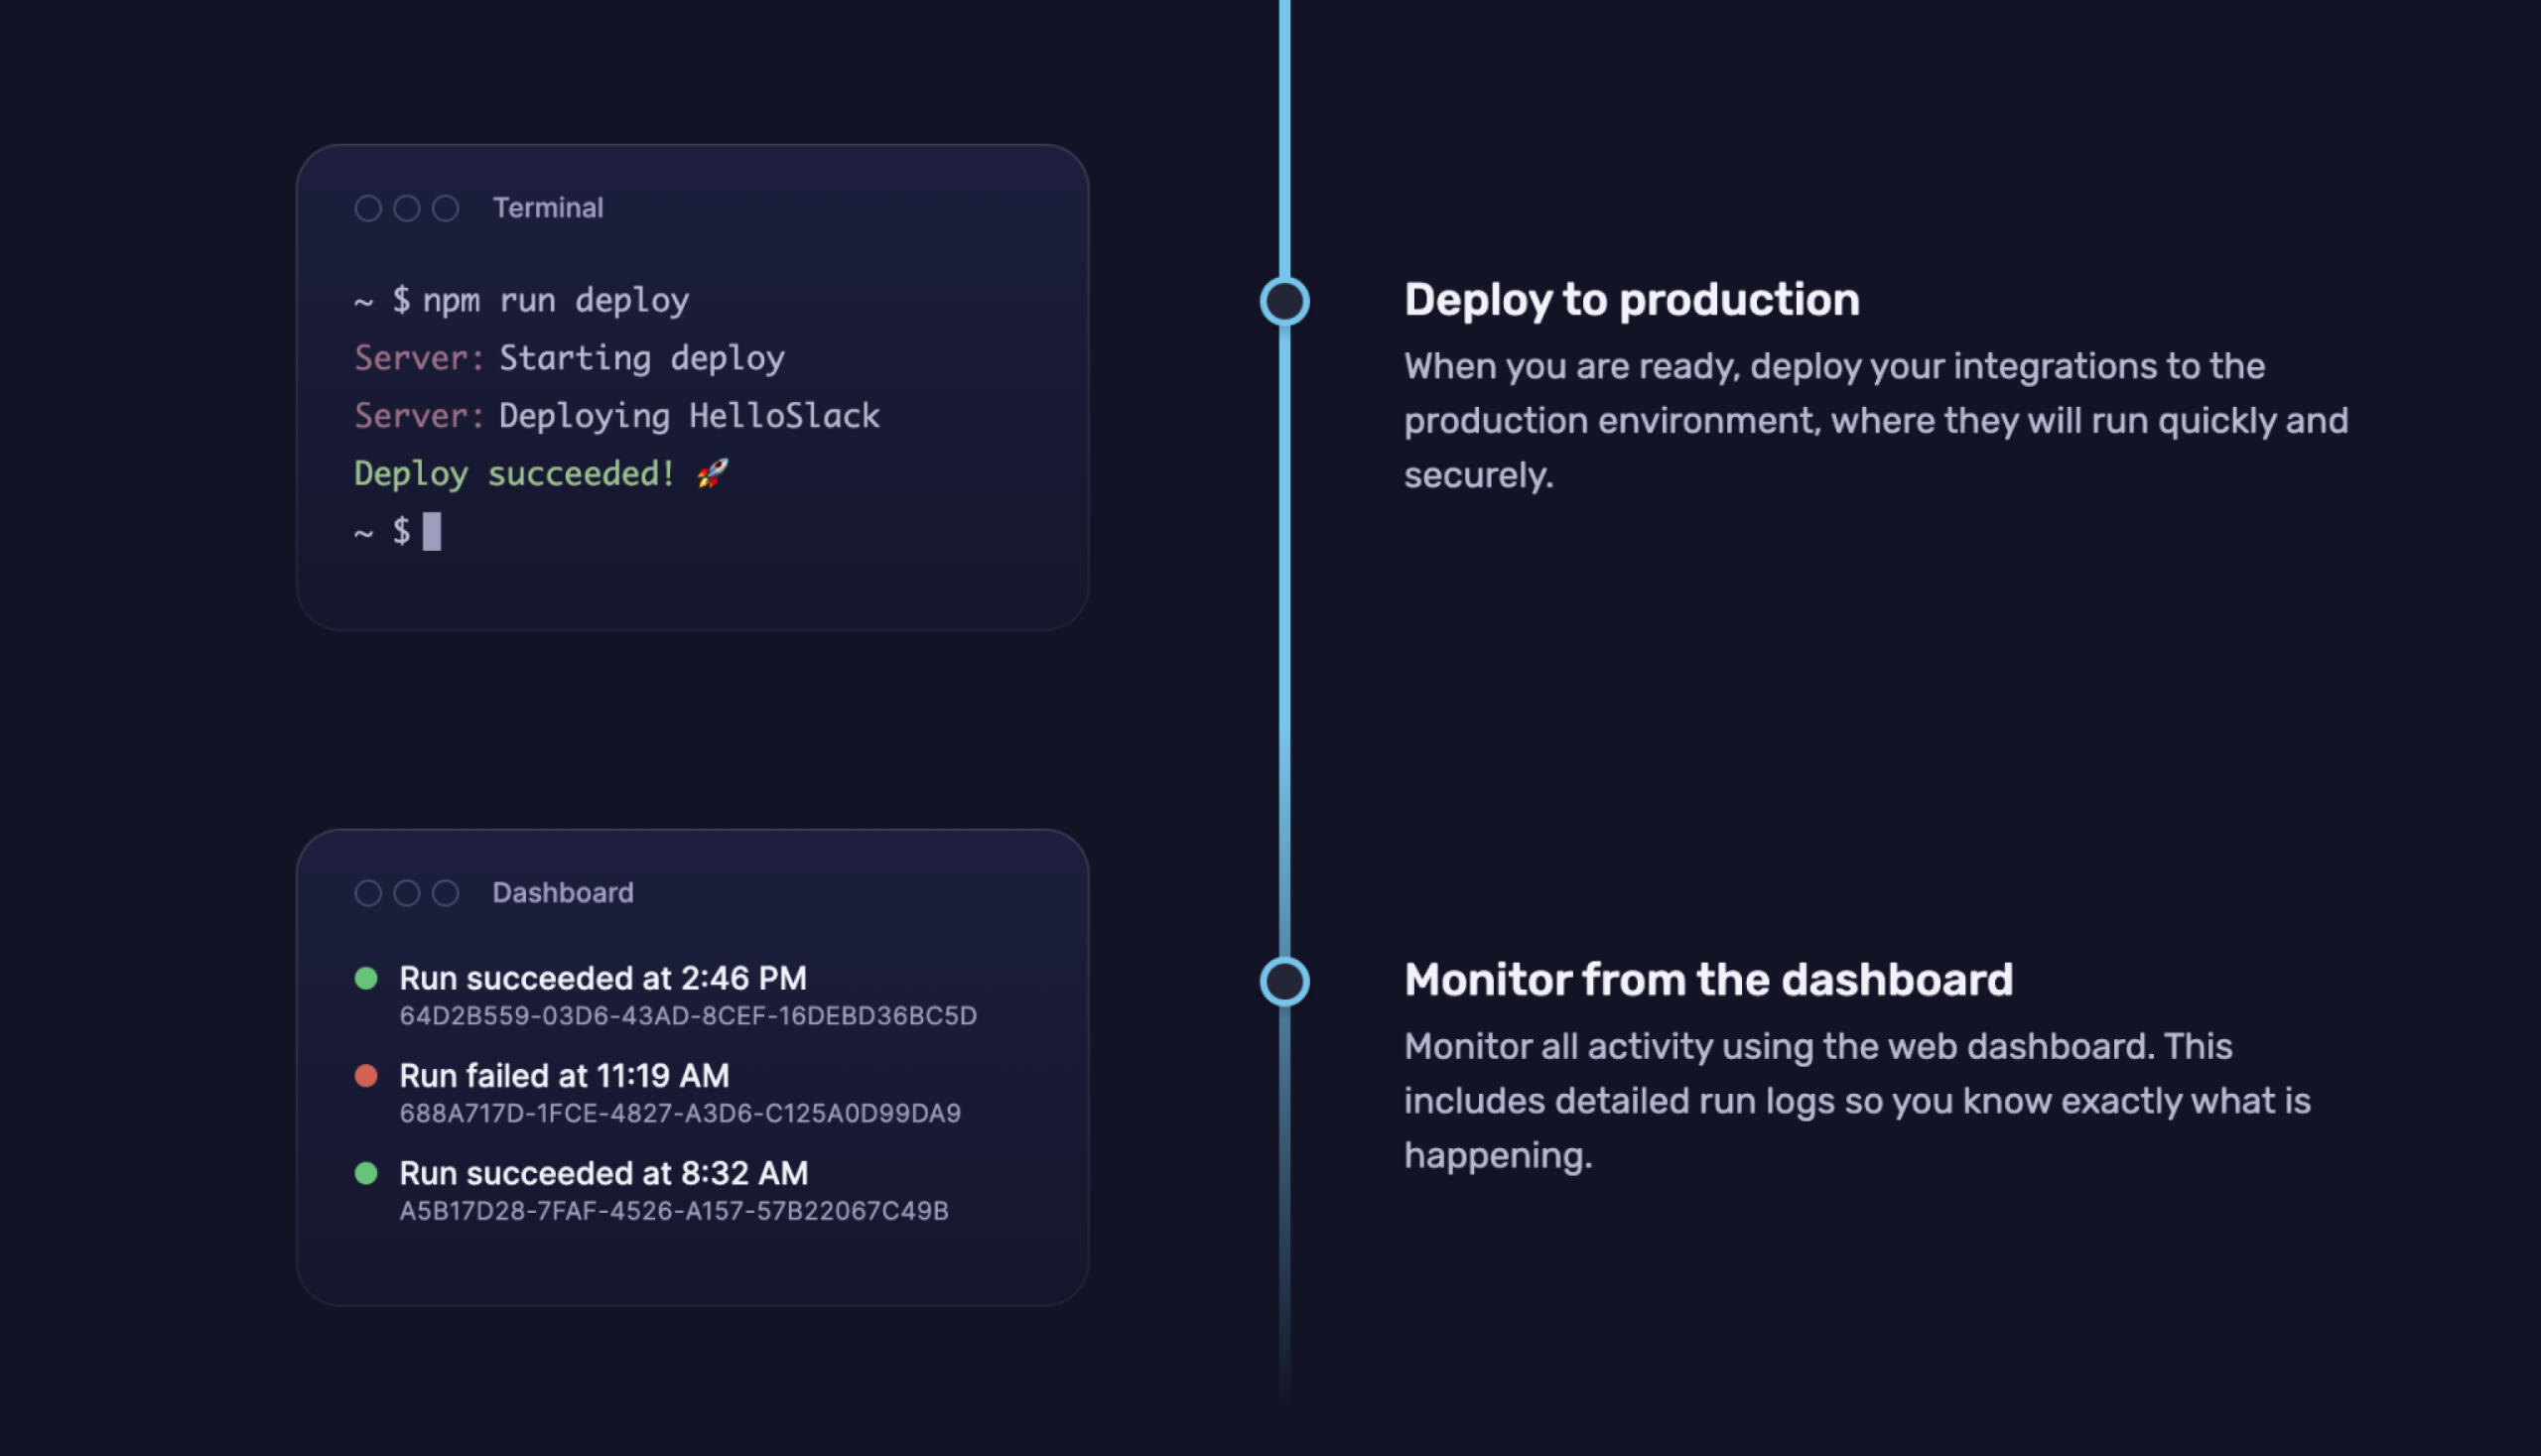Viewport: 2541px width, 1456px height.
Task: Click the Monitor from the dashboard heading
Action: point(1708,980)
